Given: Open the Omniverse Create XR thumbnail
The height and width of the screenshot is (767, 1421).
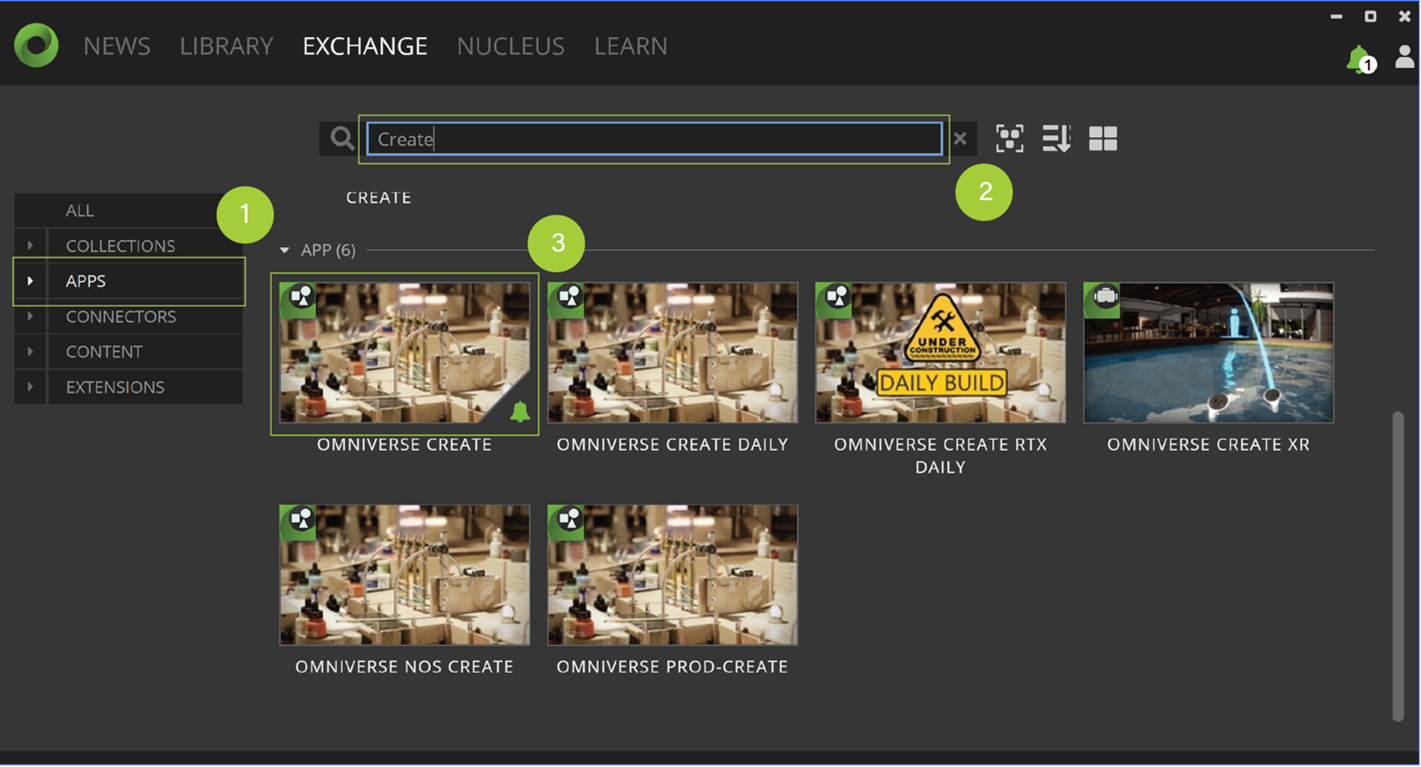Looking at the screenshot, I should [x=1209, y=352].
